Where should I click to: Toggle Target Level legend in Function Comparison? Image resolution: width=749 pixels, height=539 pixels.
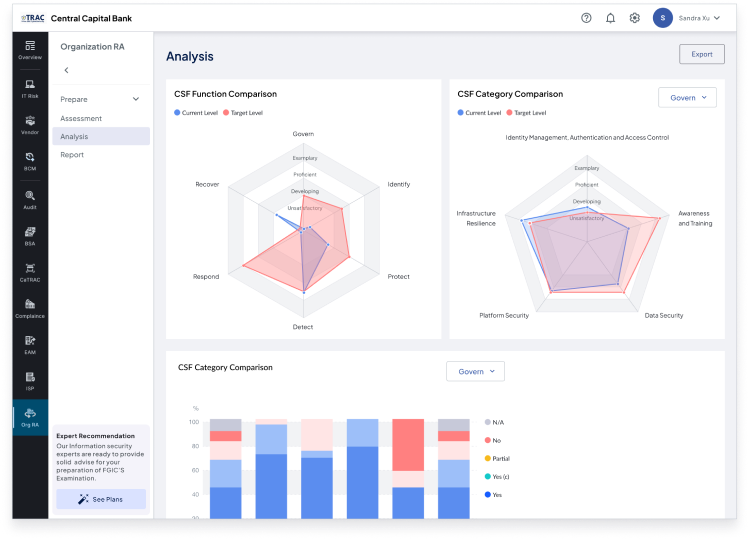click(x=243, y=113)
